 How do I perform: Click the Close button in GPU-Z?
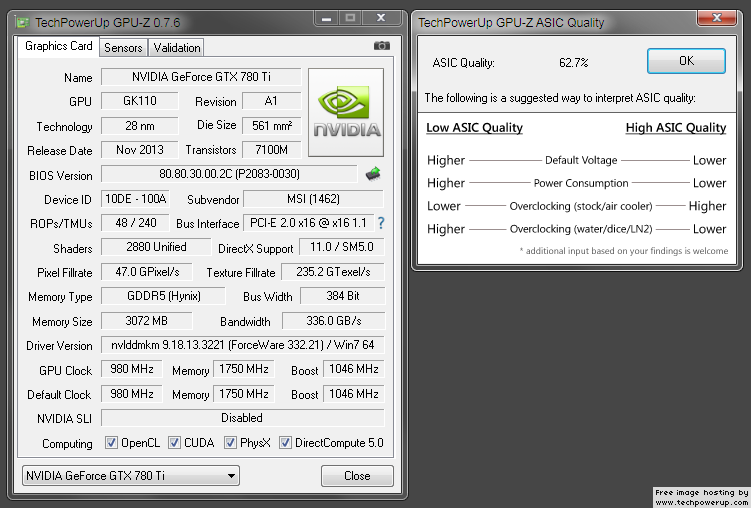[x=357, y=475]
